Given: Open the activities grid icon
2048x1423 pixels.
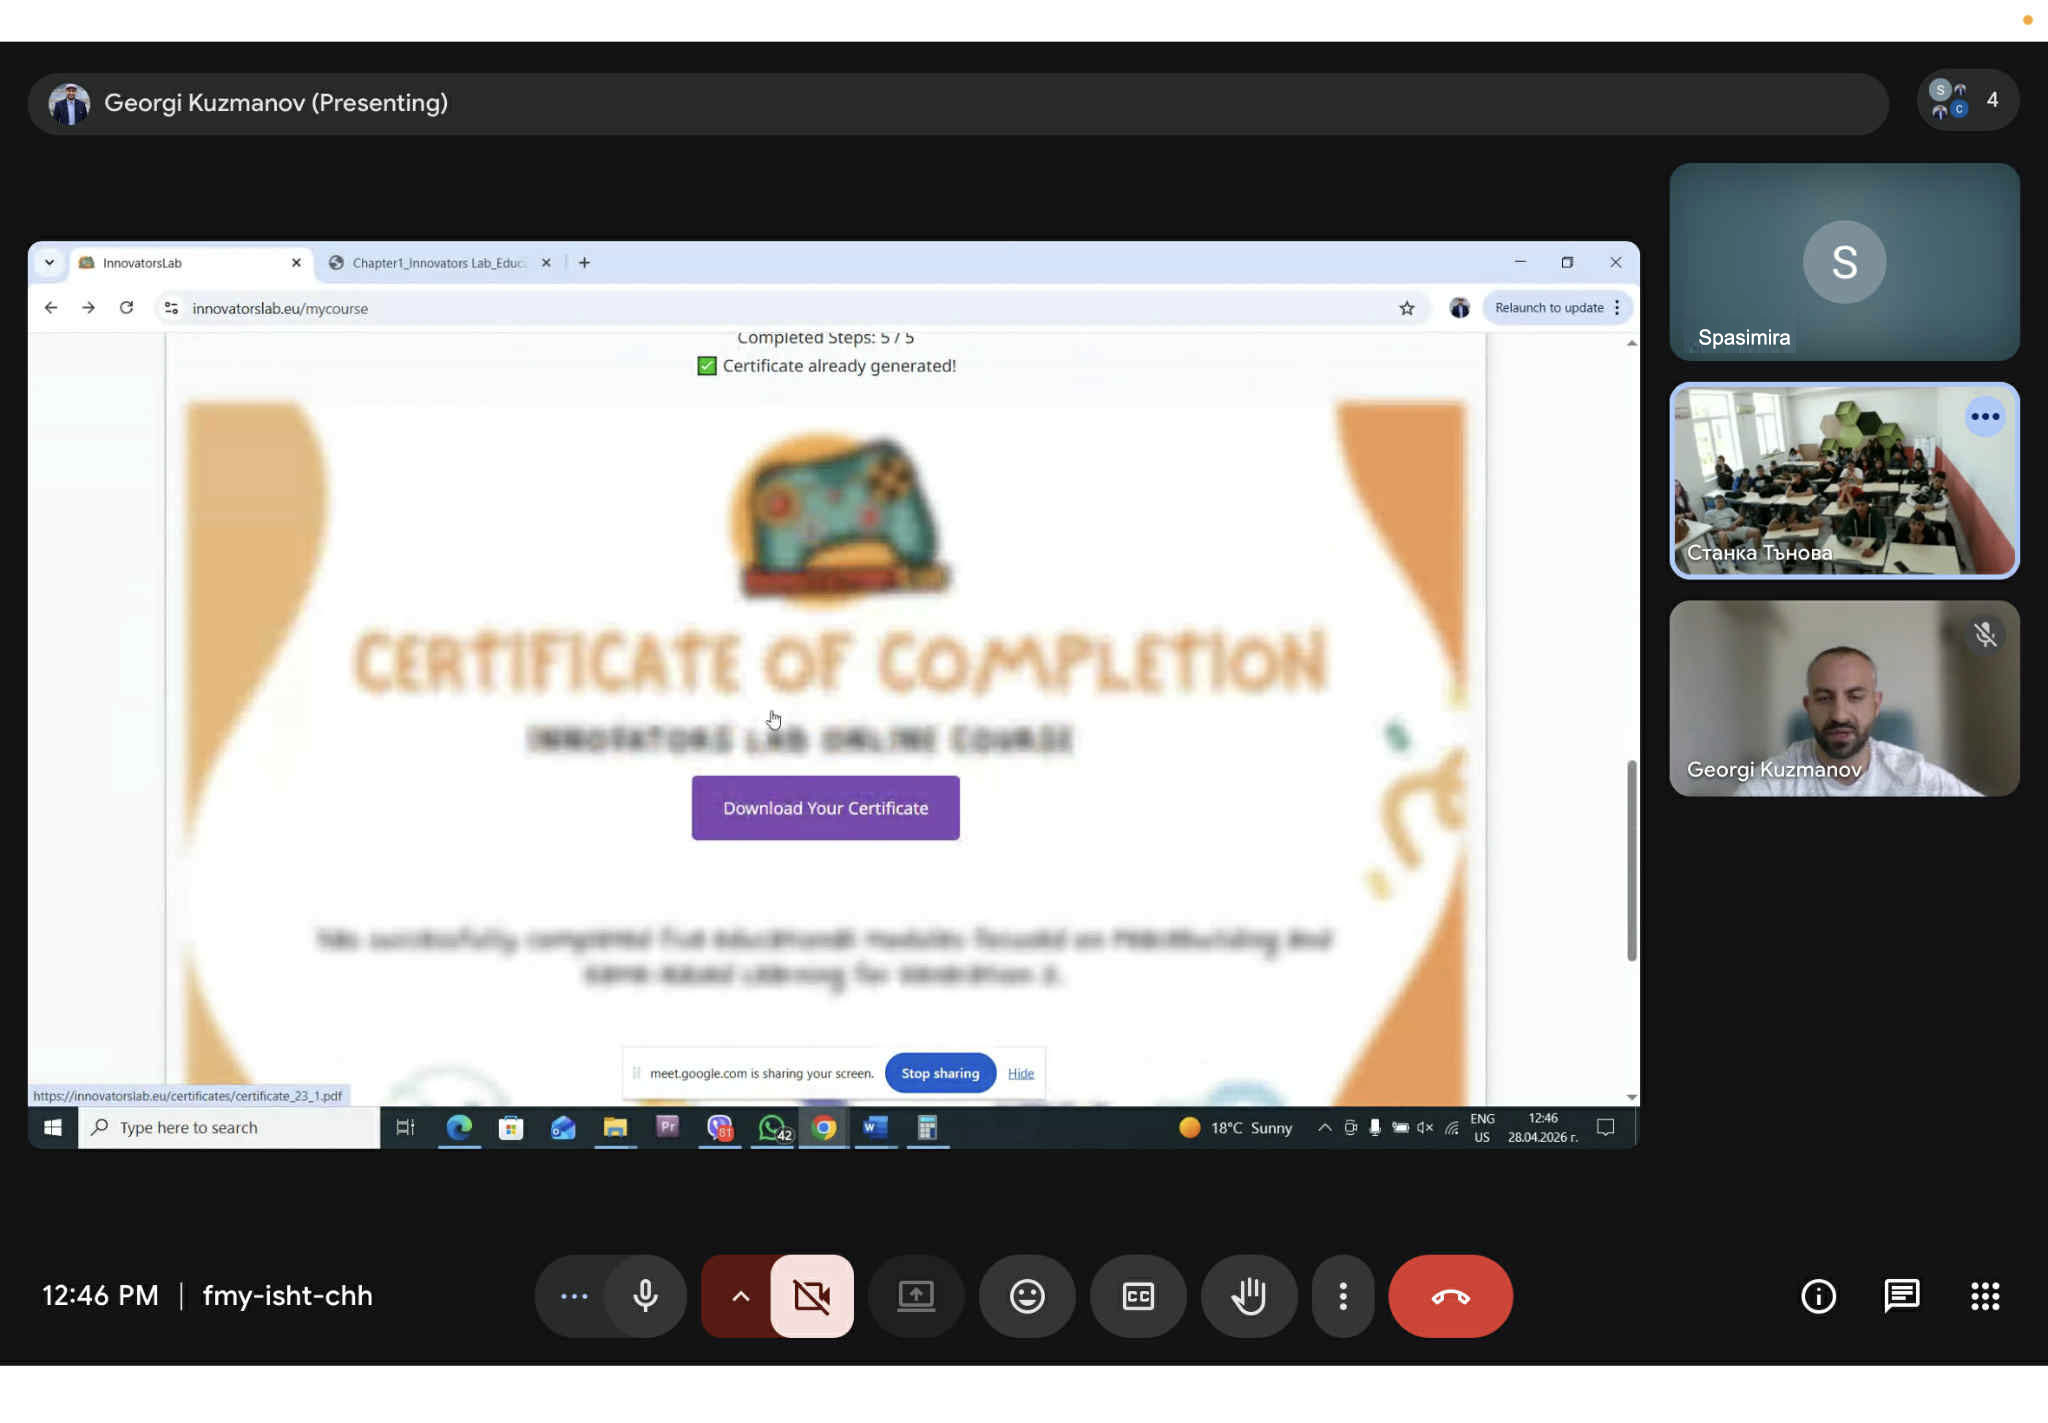Looking at the screenshot, I should tap(1985, 1296).
